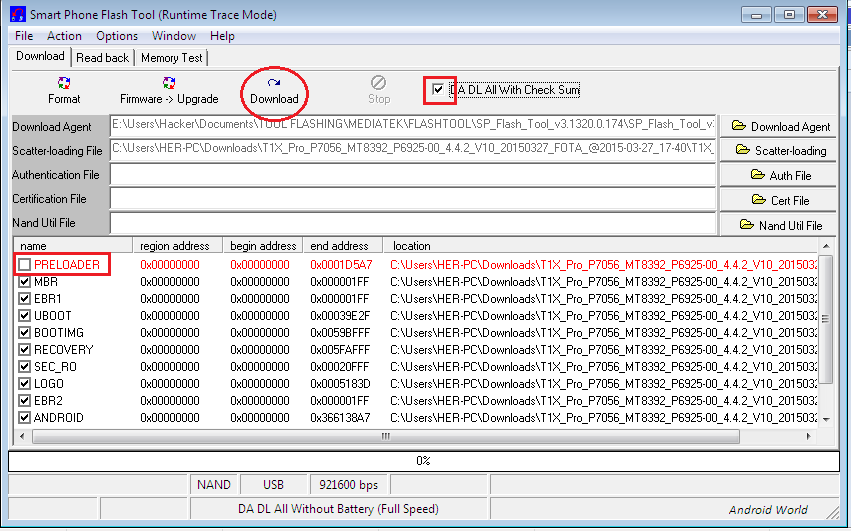Click the DA DL All Without Battery status
Viewport: 851px width, 531px height.
click(x=339, y=509)
